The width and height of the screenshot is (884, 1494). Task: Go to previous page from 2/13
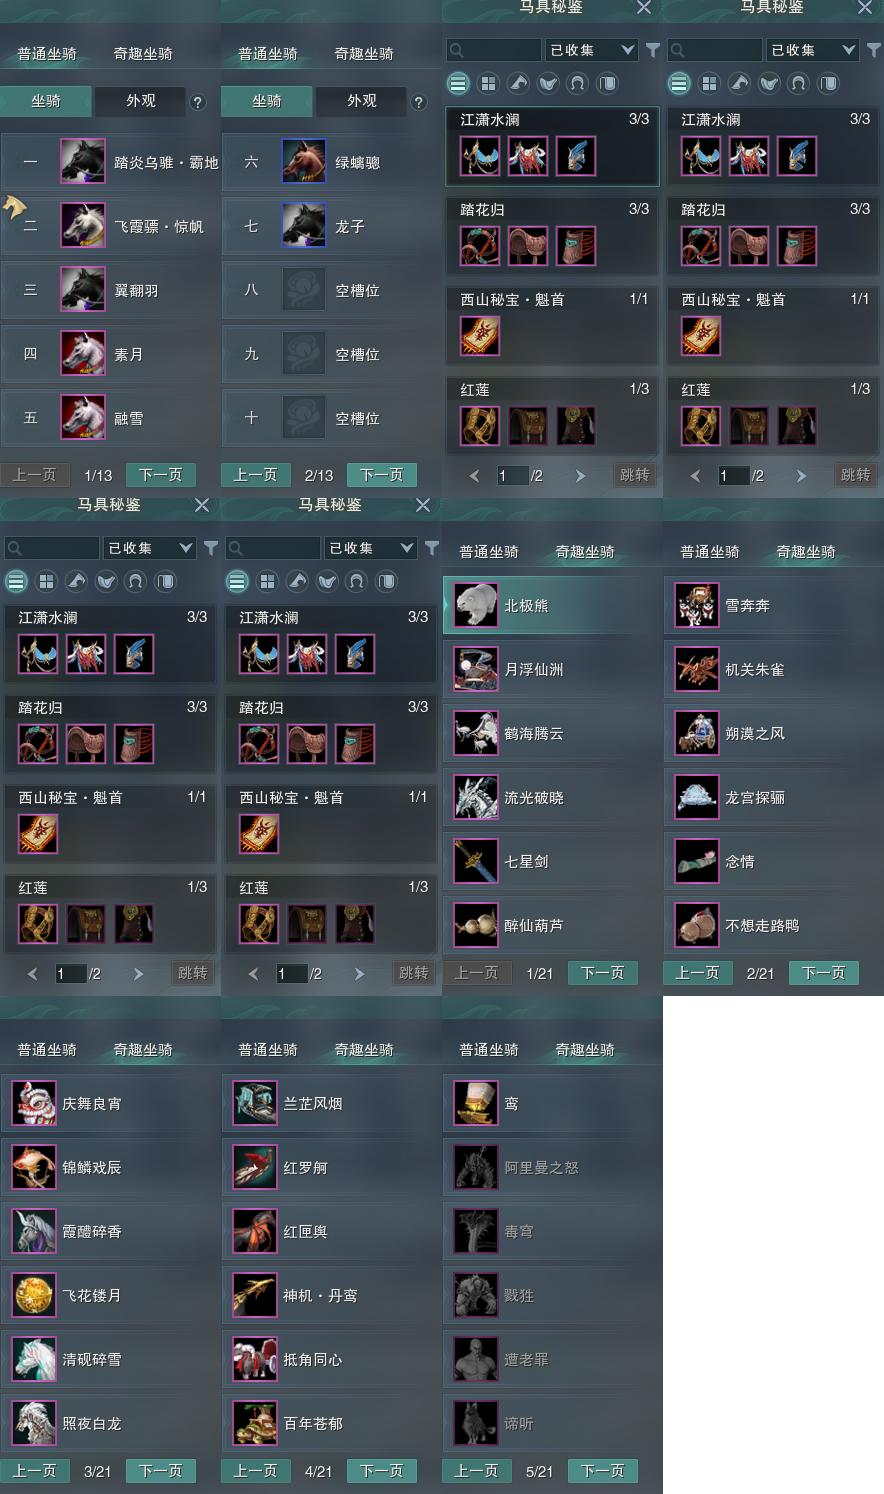coord(255,475)
